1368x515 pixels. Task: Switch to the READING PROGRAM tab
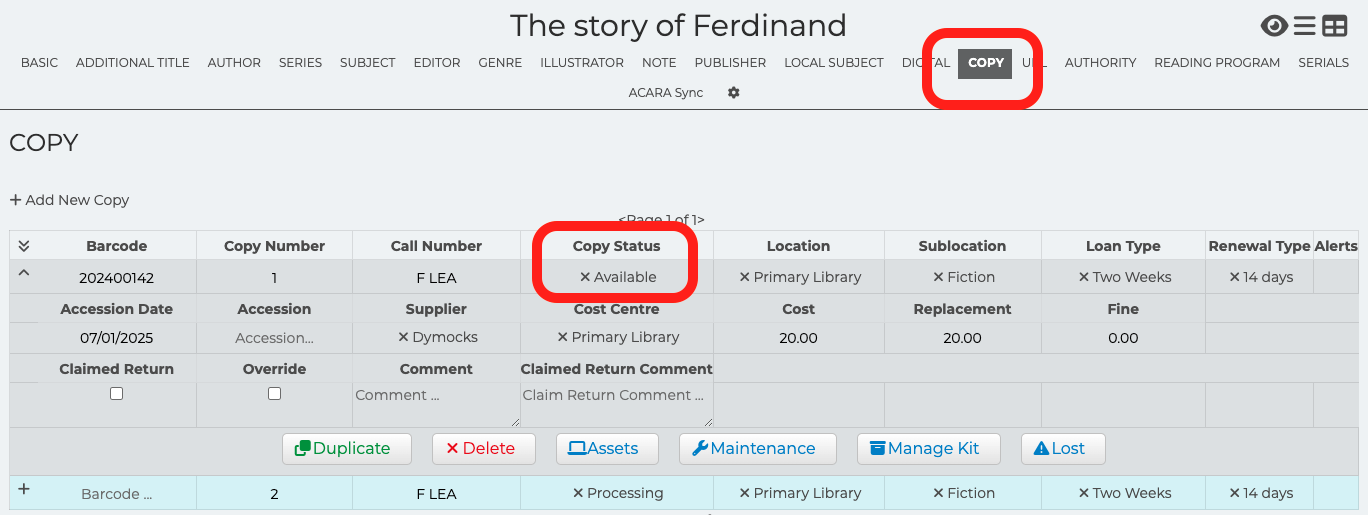pos(1216,62)
